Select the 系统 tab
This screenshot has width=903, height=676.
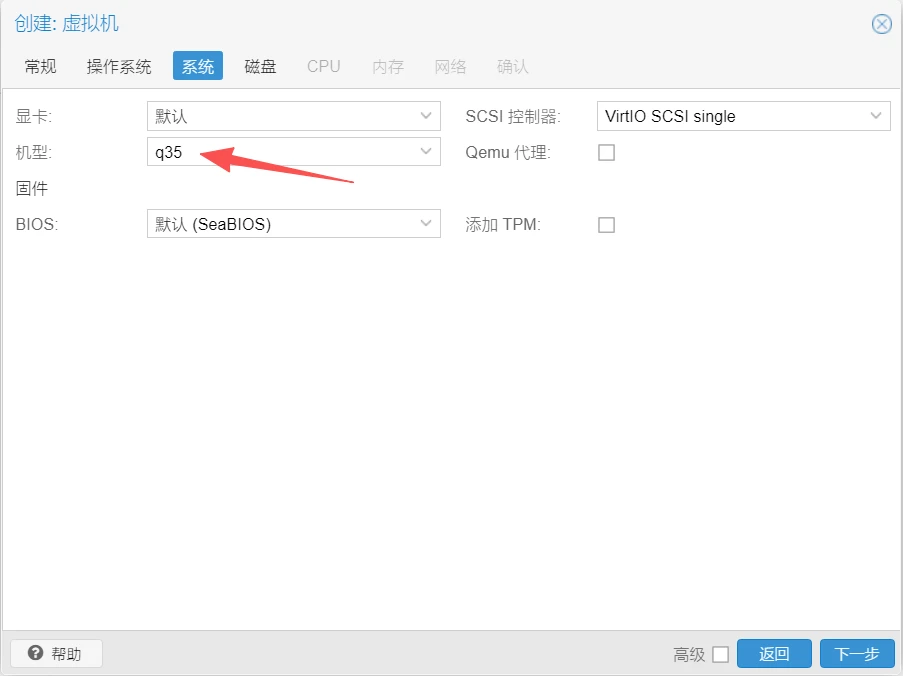197,67
